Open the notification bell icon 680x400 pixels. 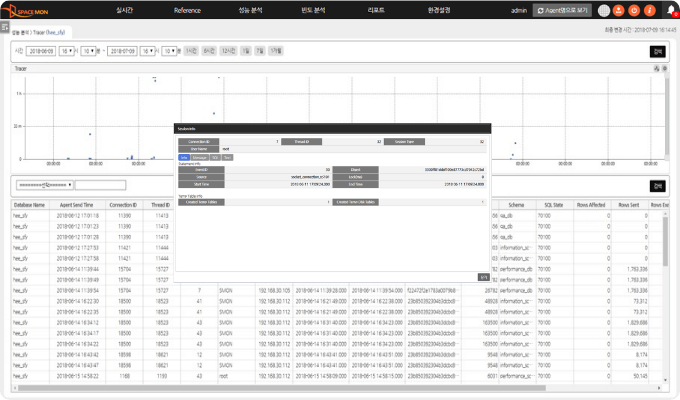pyautogui.click(x=672, y=11)
